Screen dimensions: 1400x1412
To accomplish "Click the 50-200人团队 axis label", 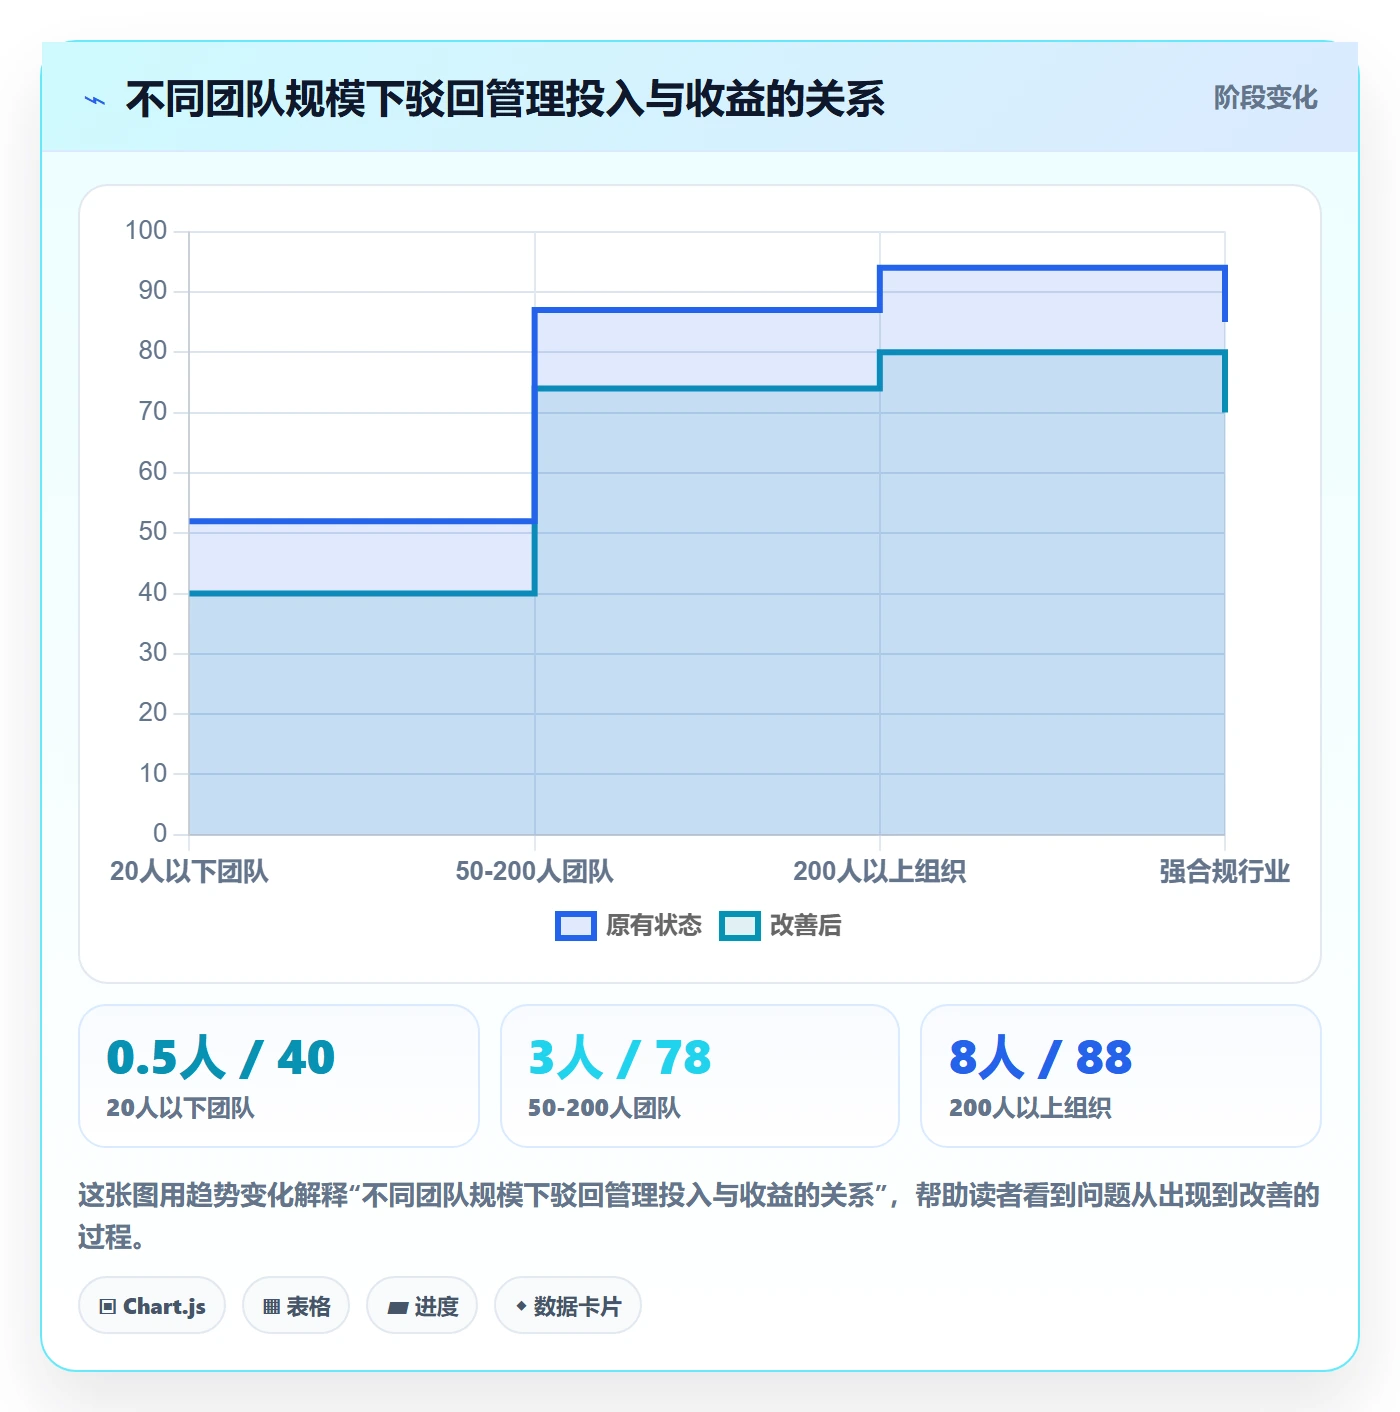I will (534, 872).
